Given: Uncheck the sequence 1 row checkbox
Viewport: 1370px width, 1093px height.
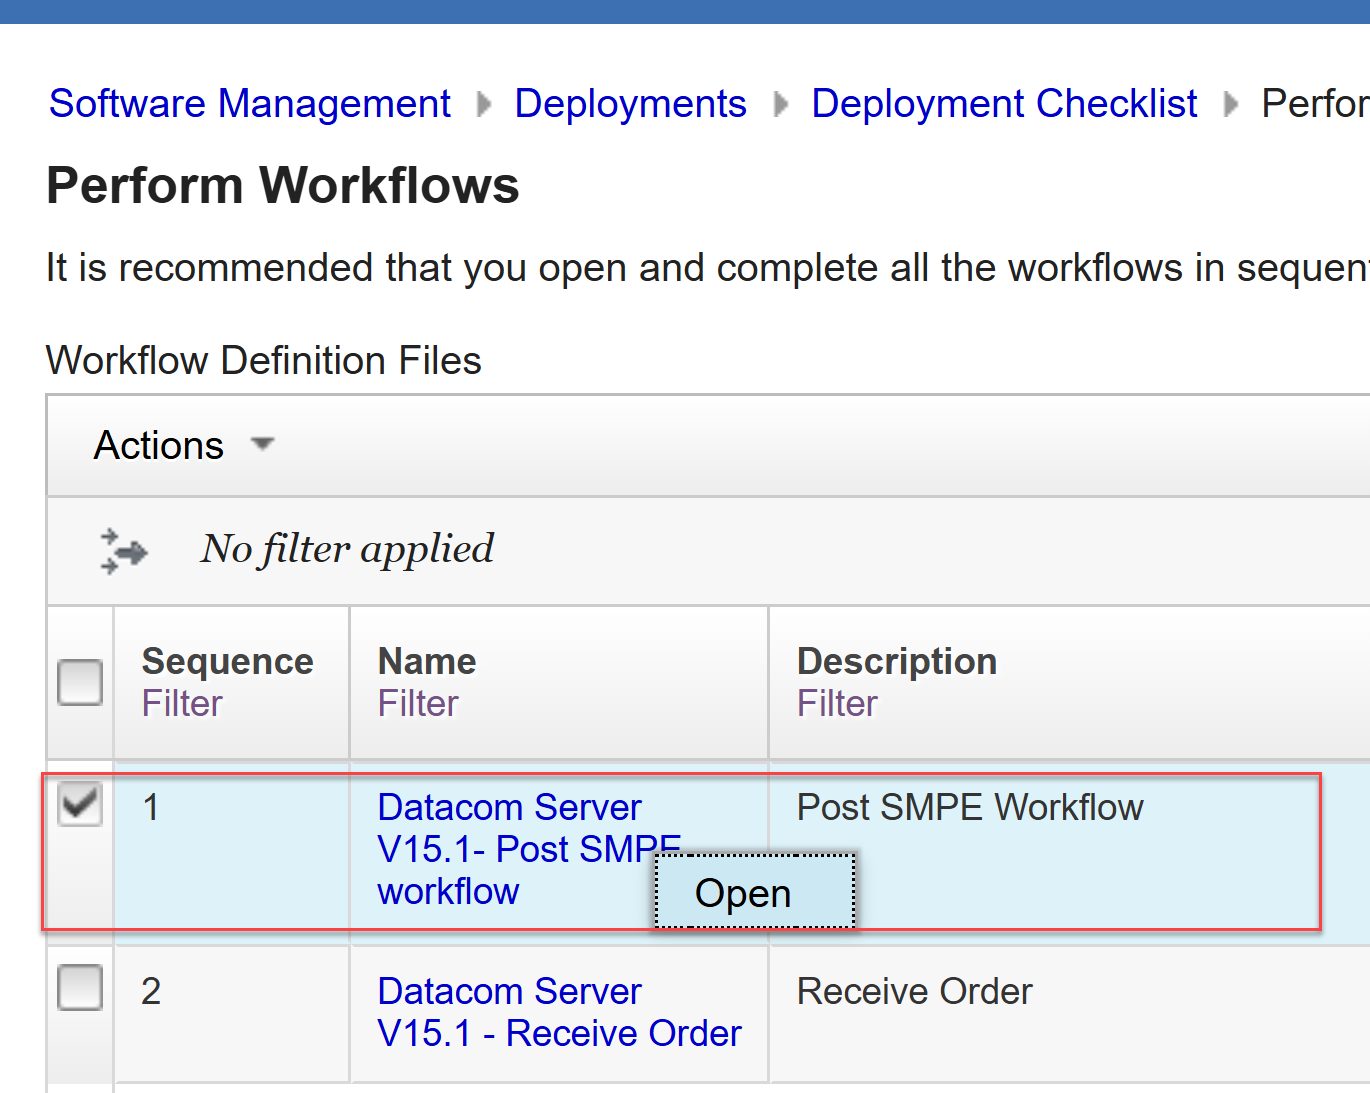Looking at the screenshot, I should point(80,804).
